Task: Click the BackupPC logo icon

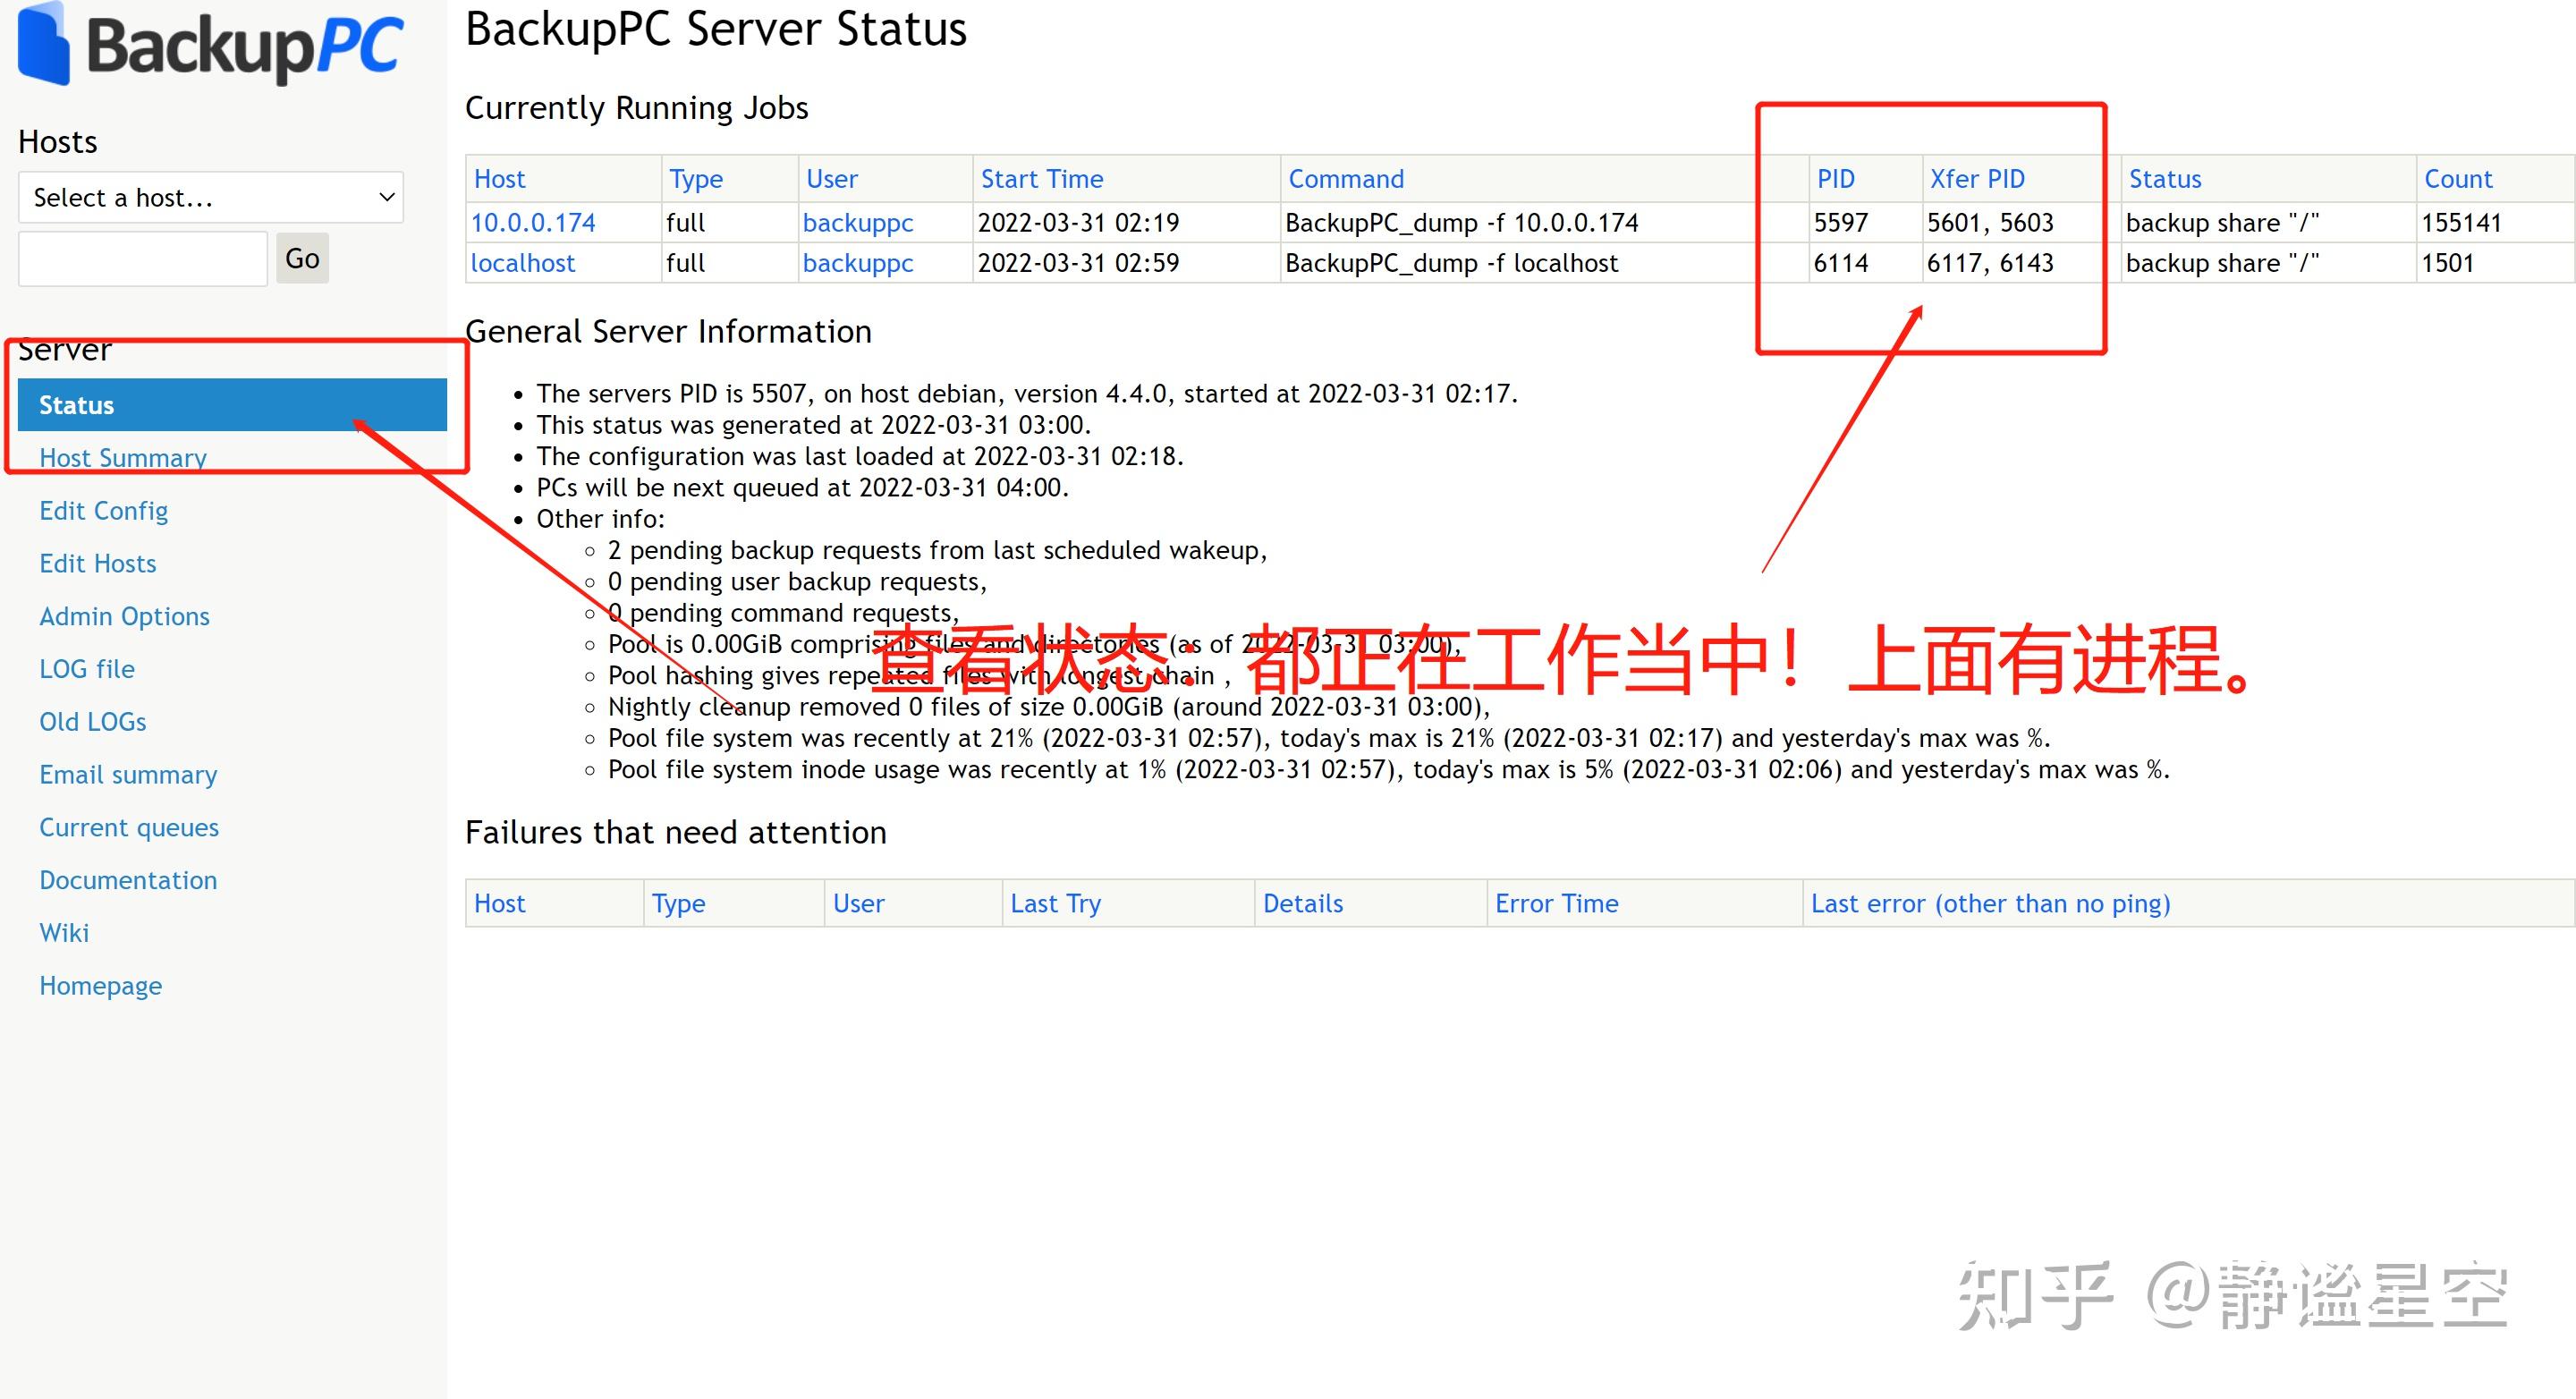Action: click(44, 45)
